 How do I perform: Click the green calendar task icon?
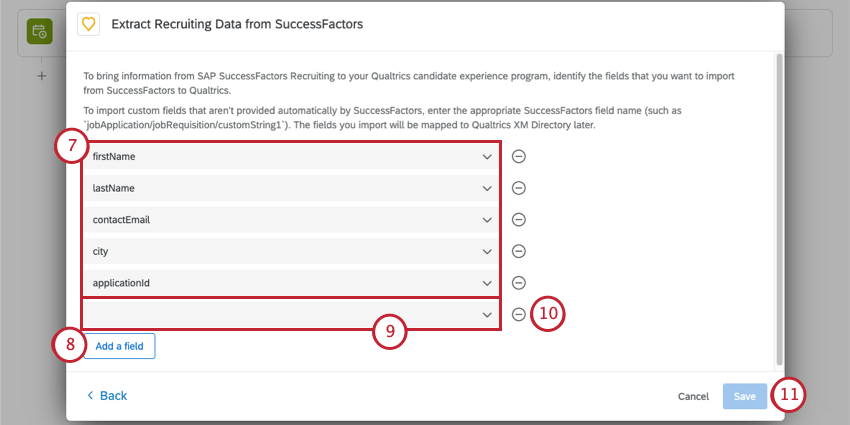(x=39, y=32)
